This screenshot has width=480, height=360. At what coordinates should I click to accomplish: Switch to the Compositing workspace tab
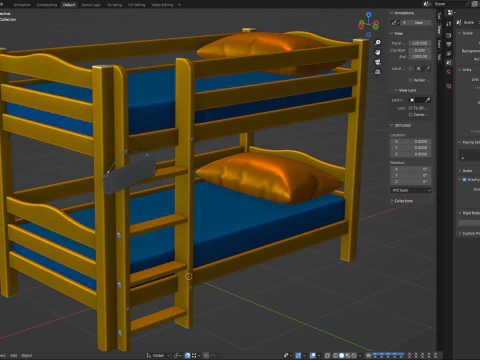pyautogui.click(x=47, y=5)
